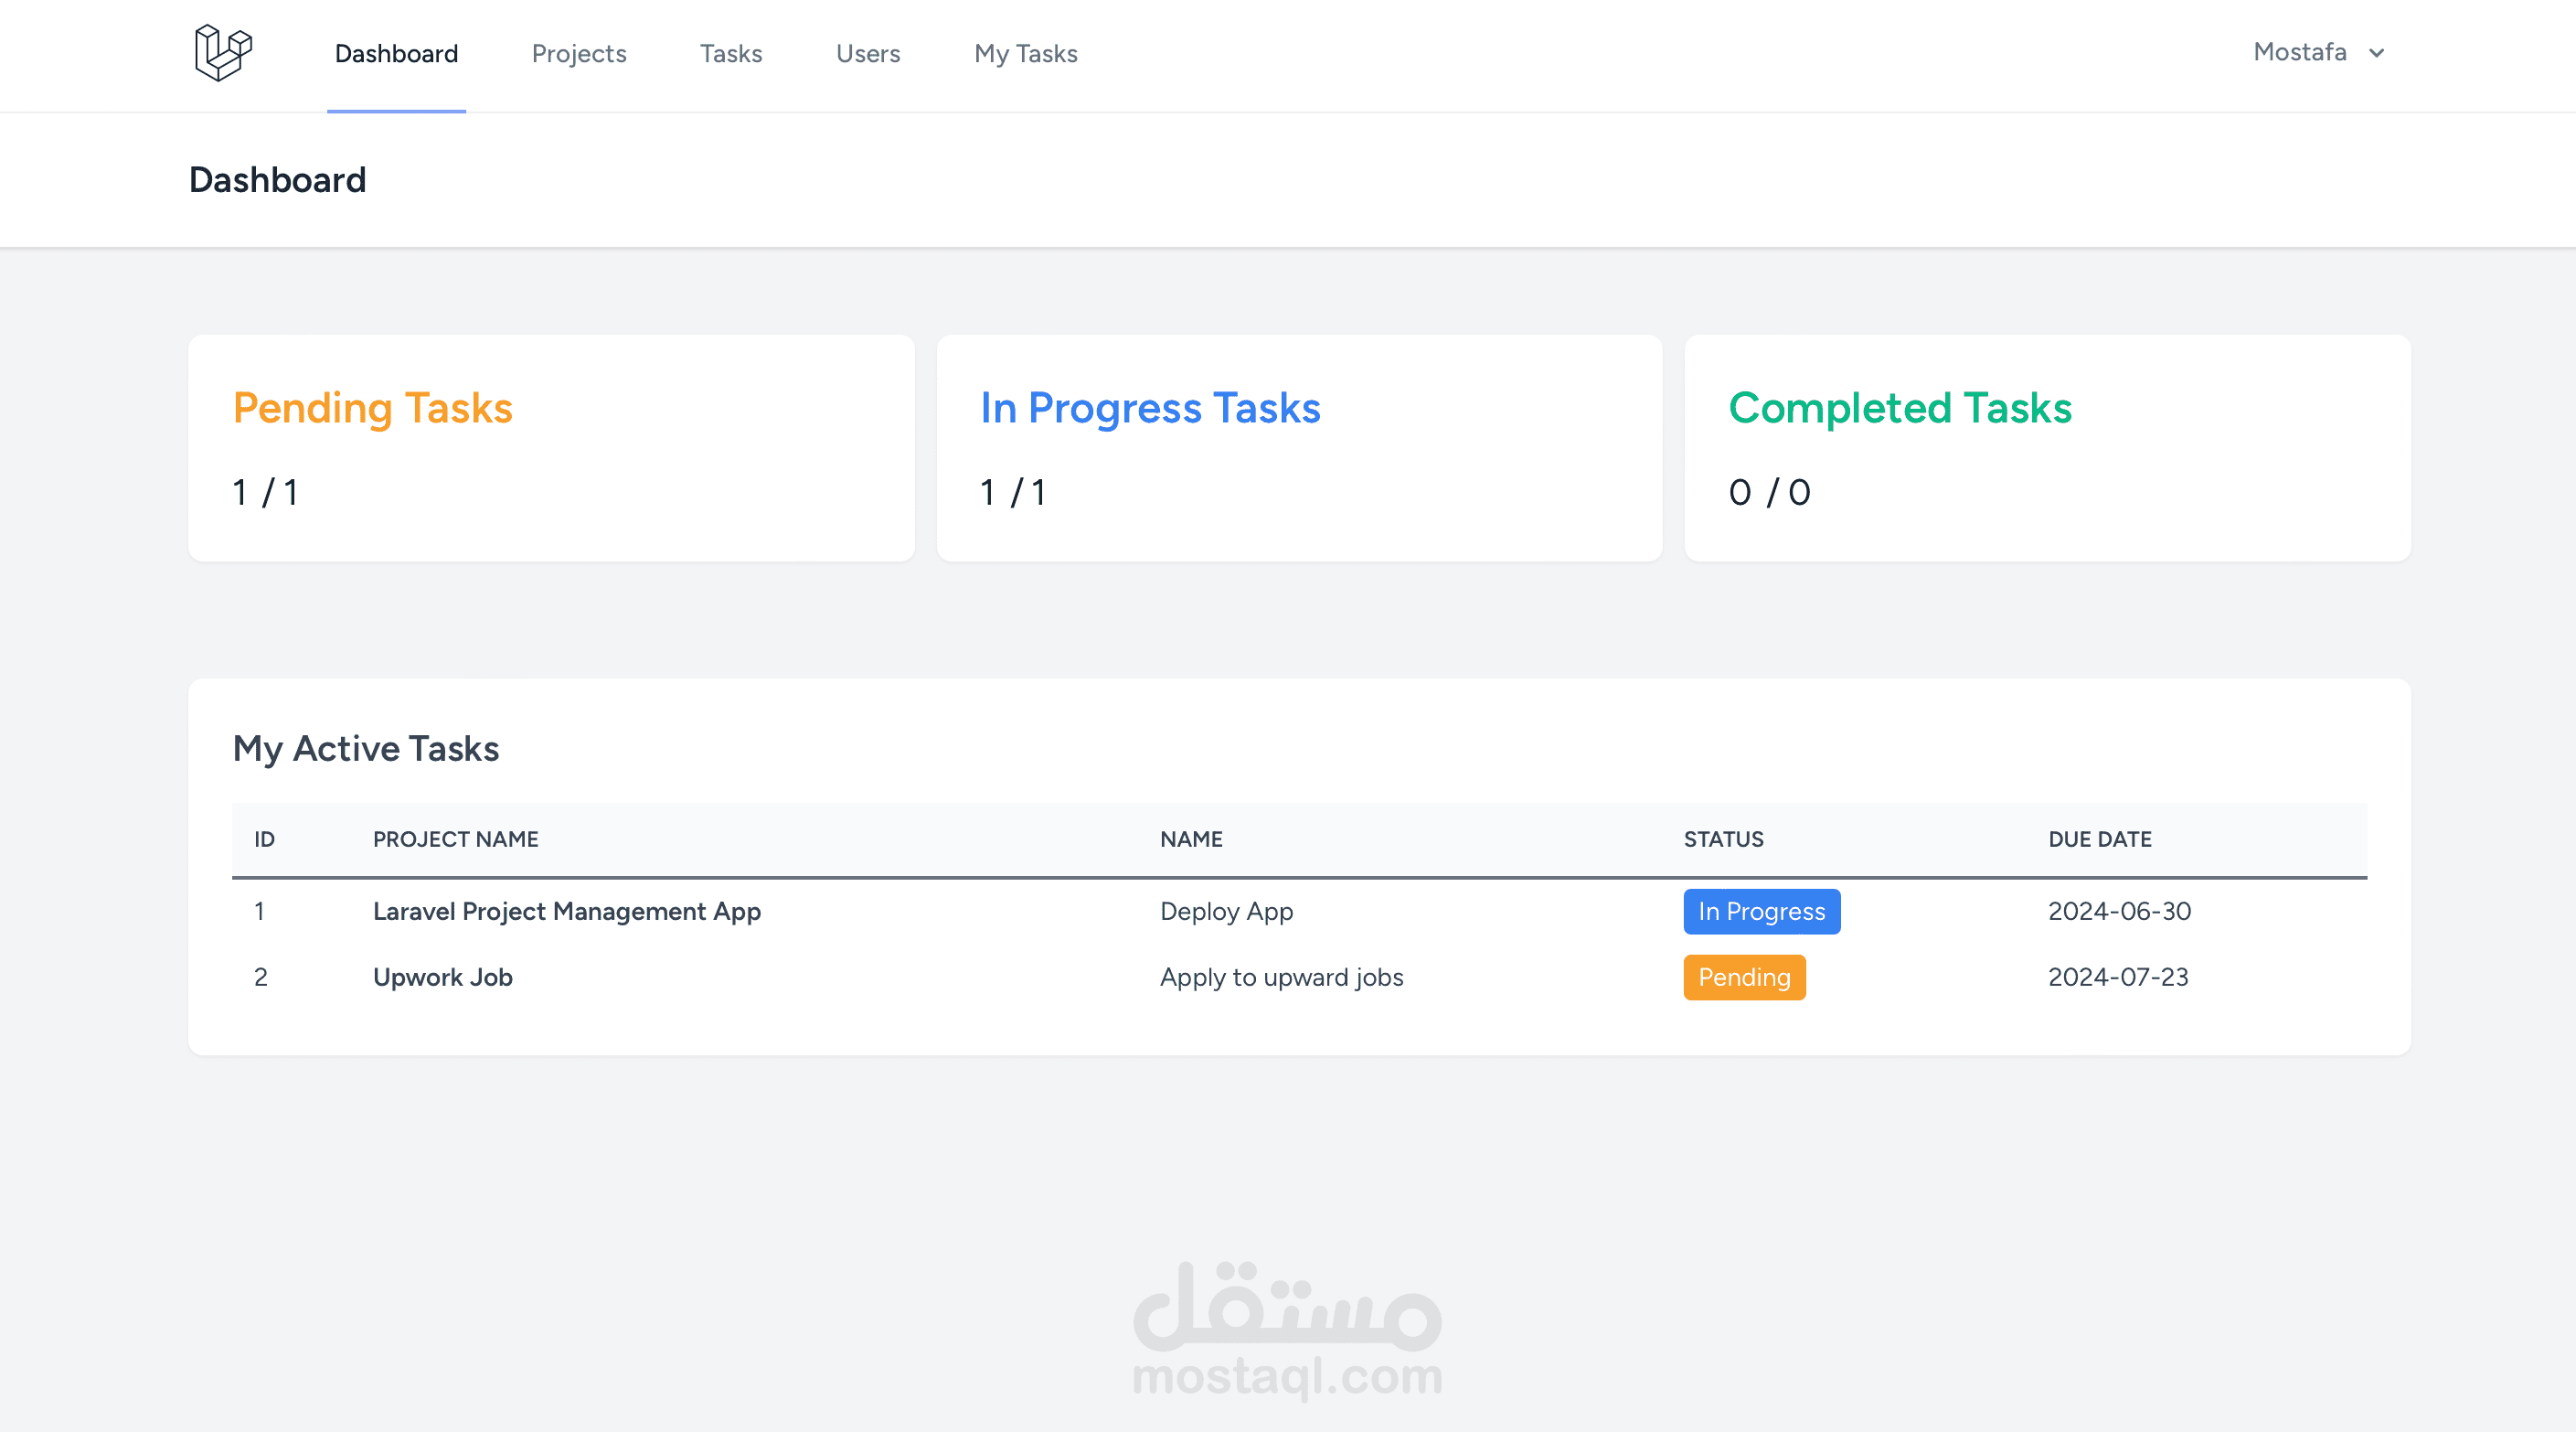Click the In Progress status badge
Screen dimensions: 2576x1432
pos(1761,911)
